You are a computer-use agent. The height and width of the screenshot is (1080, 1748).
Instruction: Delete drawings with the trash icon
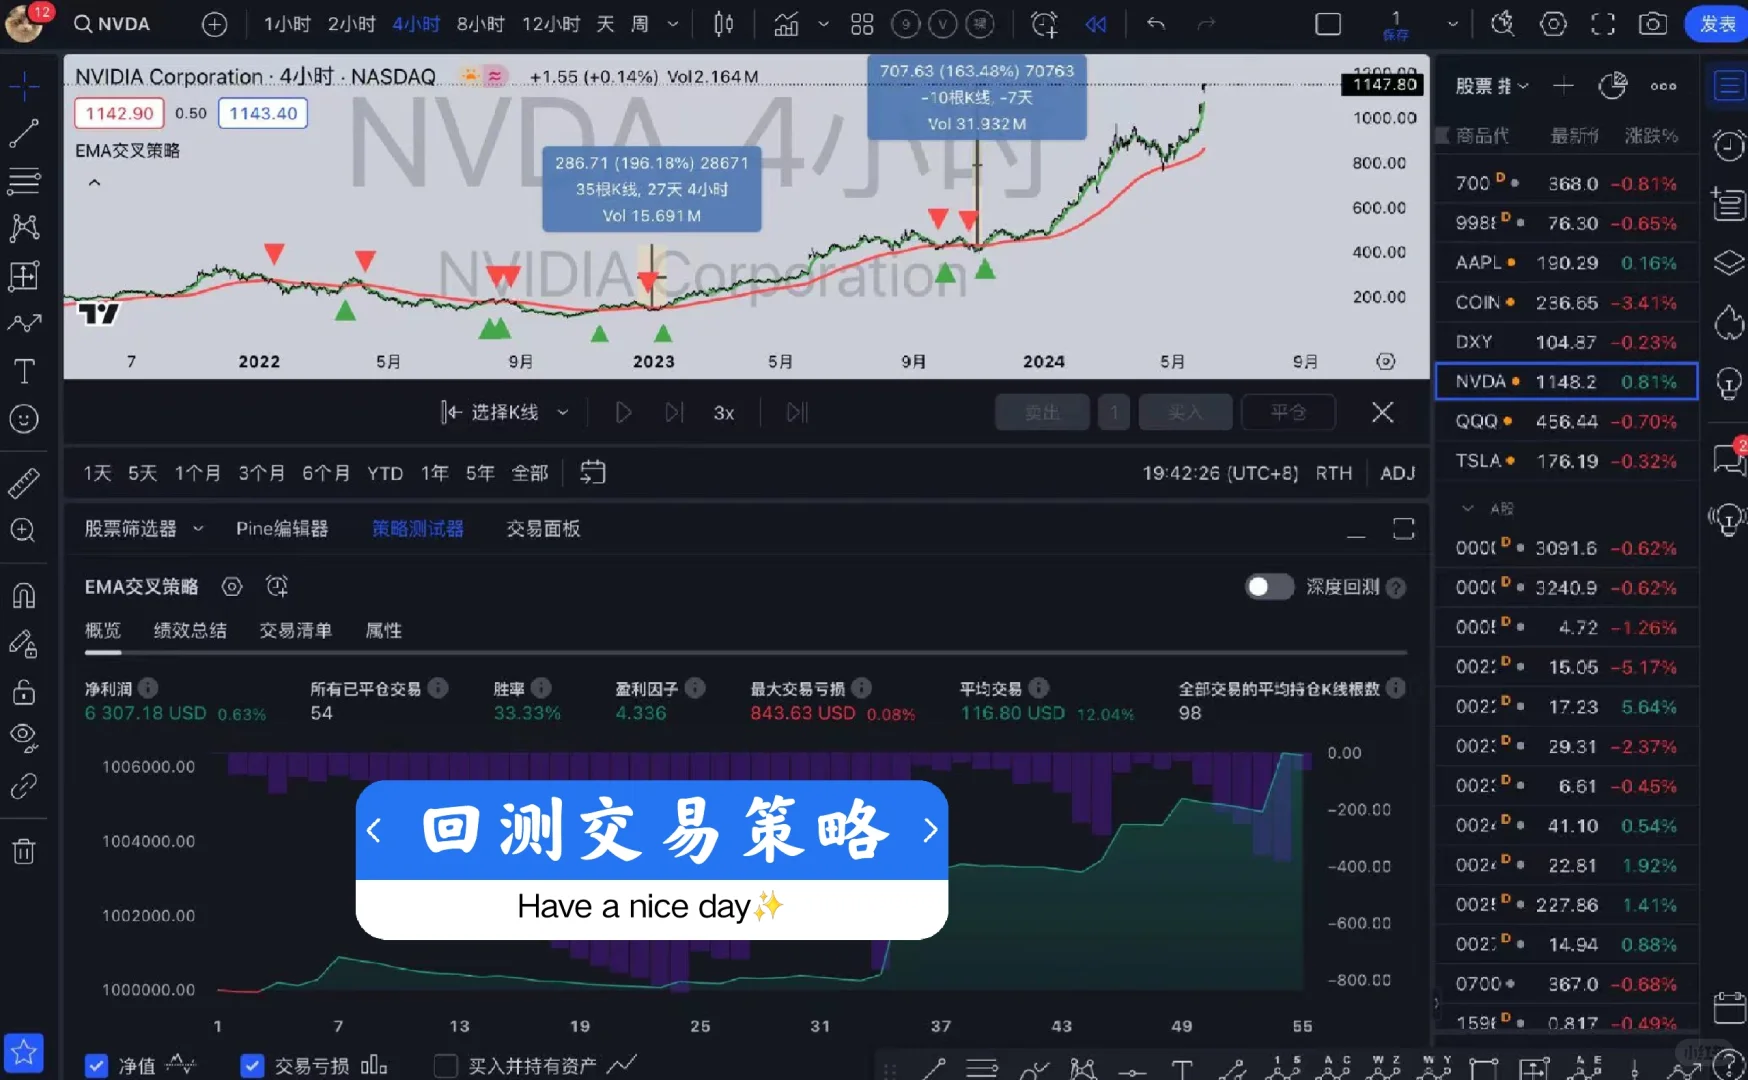coord(24,851)
